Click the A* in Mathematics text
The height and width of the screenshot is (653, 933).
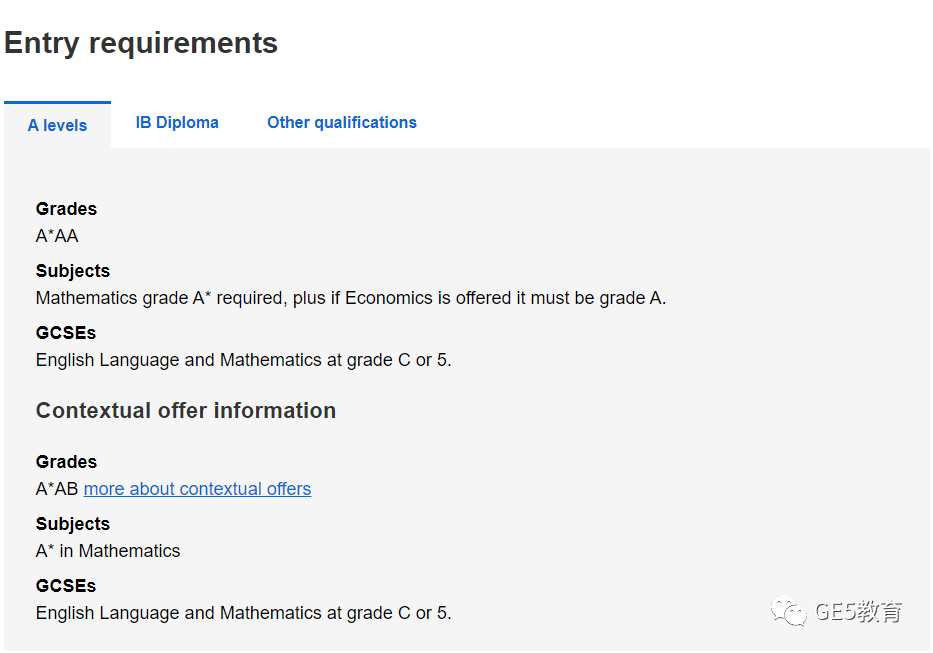click(x=108, y=551)
